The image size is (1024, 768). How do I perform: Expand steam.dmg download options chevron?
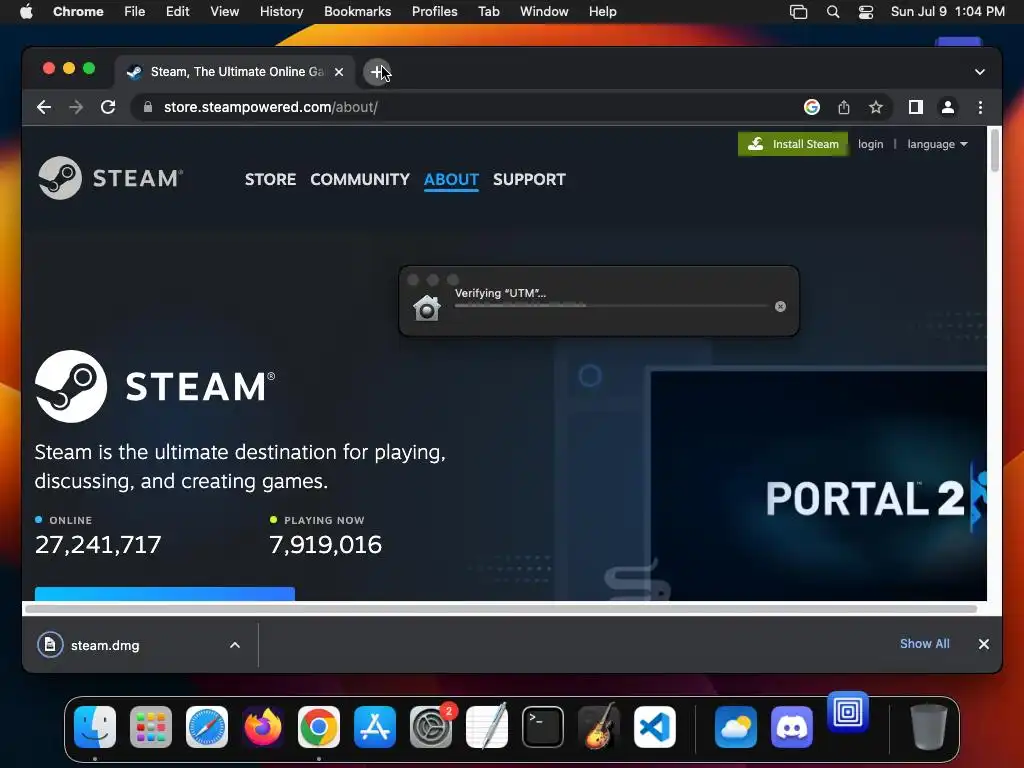tap(234, 645)
